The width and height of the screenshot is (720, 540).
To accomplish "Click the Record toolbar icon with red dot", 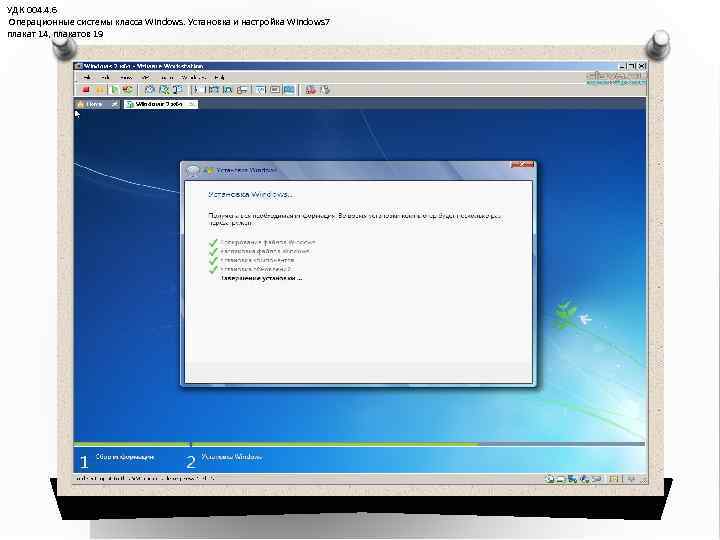I will tap(311, 90).
